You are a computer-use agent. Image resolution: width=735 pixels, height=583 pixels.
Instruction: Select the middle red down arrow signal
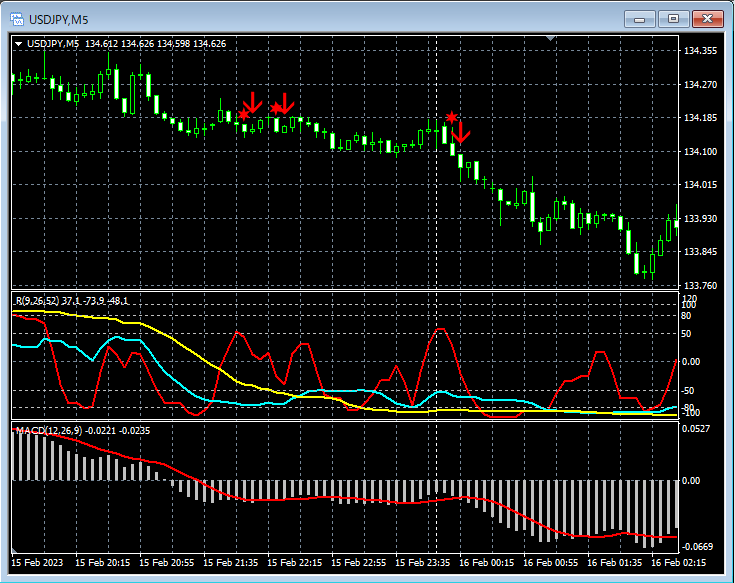[285, 102]
